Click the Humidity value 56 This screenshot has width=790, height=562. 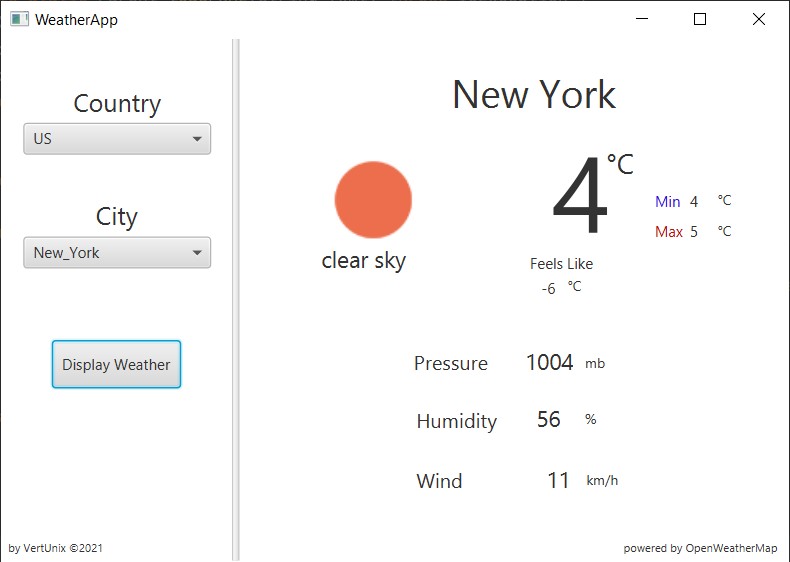click(x=549, y=419)
